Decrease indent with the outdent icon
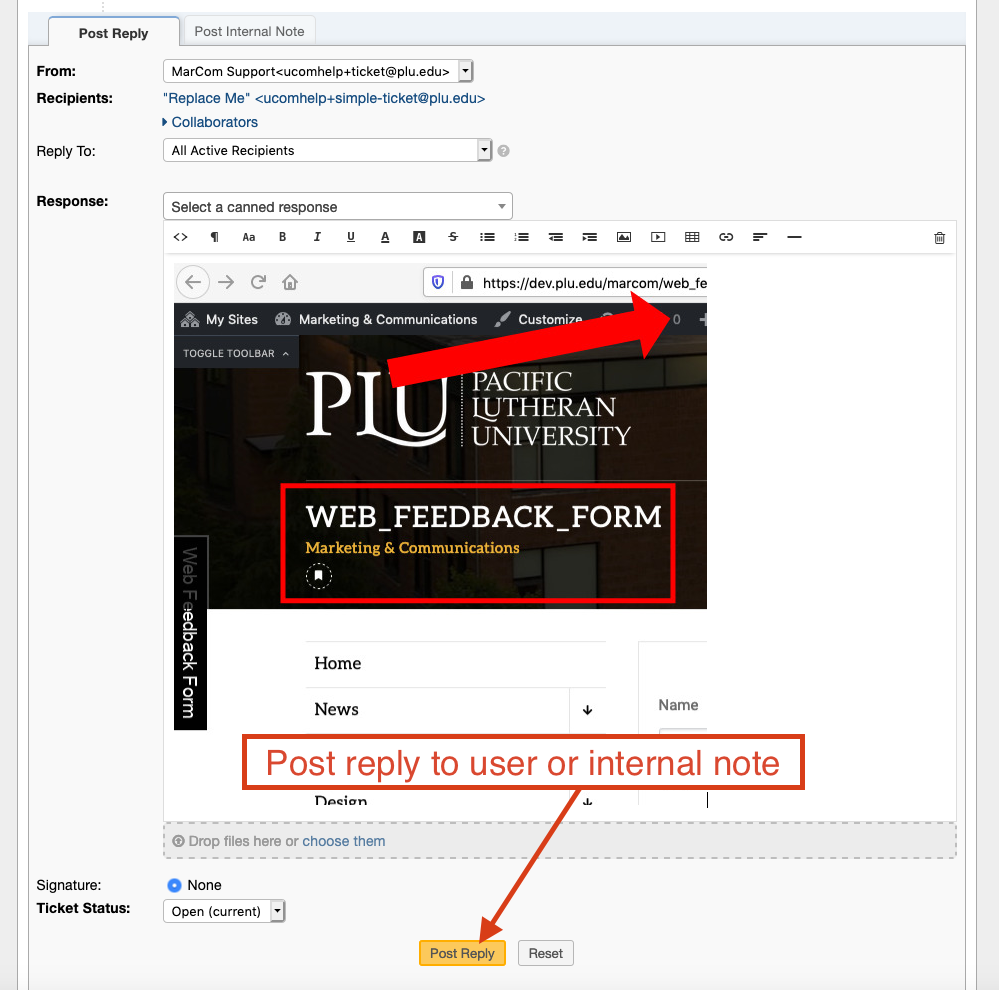The width and height of the screenshot is (999, 990). pyautogui.click(x=556, y=237)
